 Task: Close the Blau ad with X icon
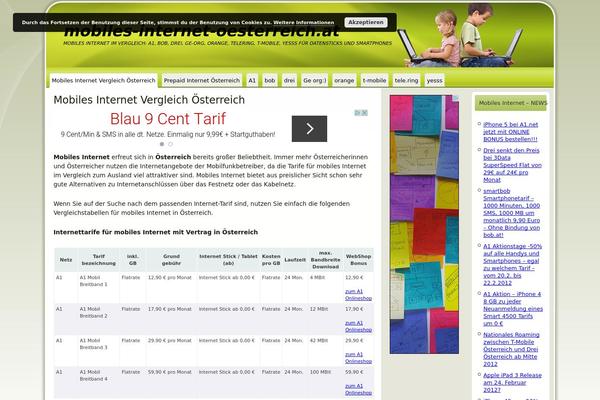click(x=365, y=113)
